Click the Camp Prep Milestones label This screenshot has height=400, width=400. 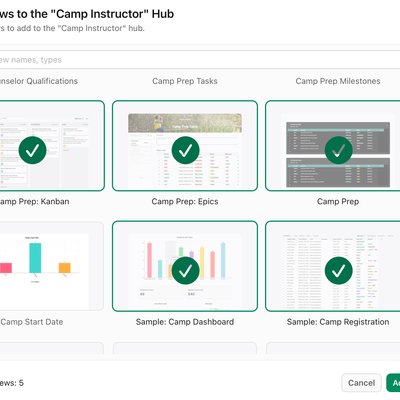pyautogui.click(x=338, y=81)
